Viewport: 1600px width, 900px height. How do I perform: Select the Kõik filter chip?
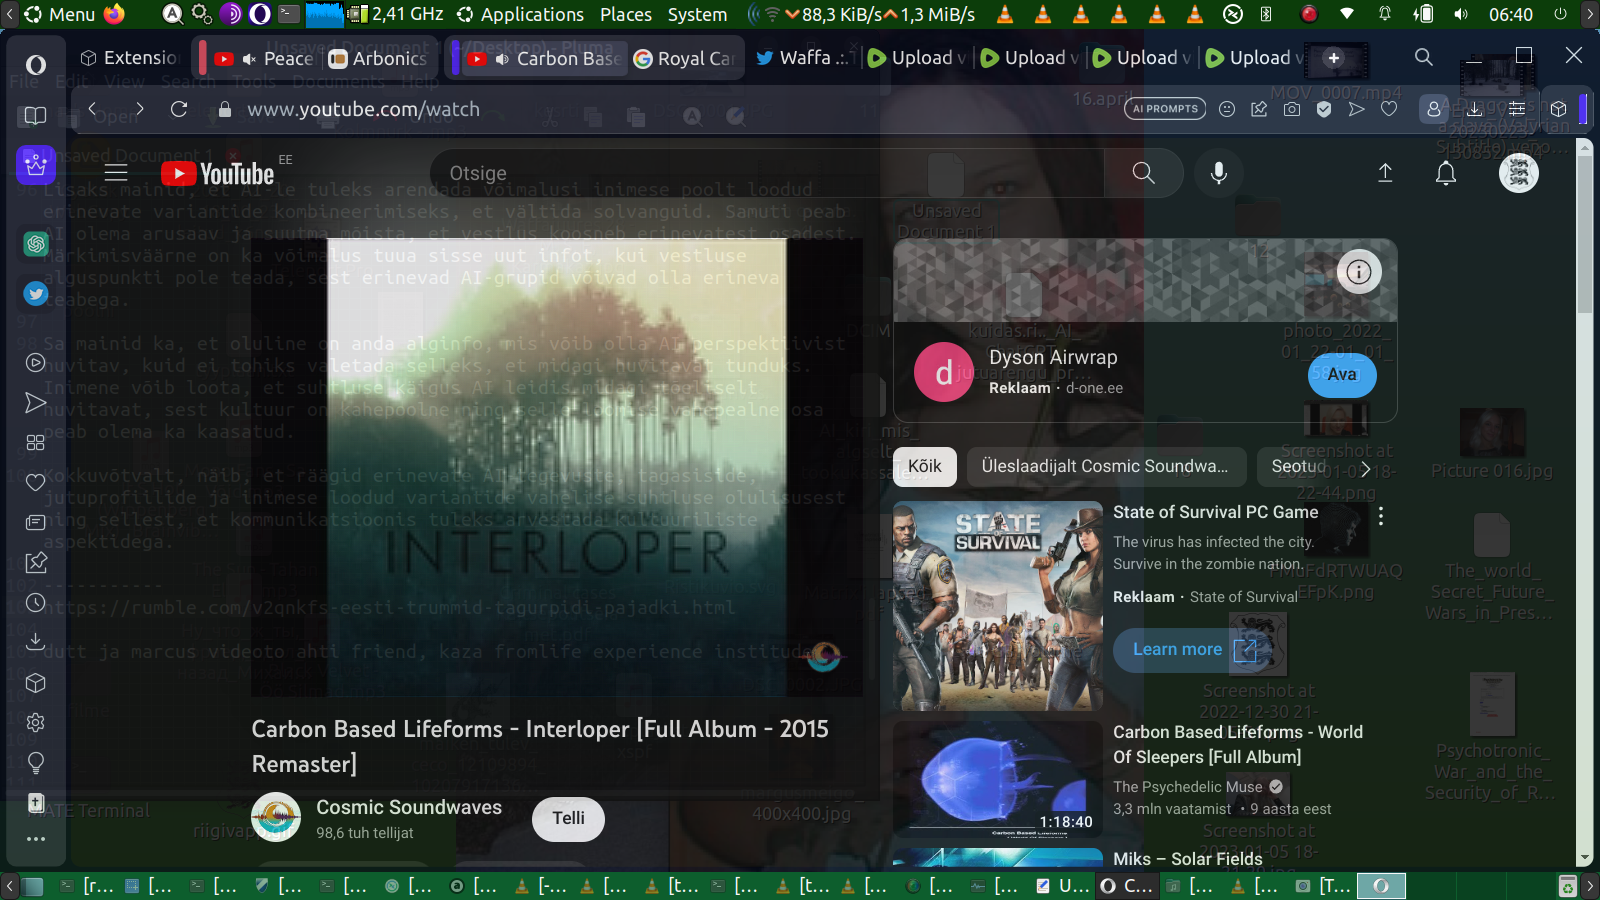pos(924,466)
